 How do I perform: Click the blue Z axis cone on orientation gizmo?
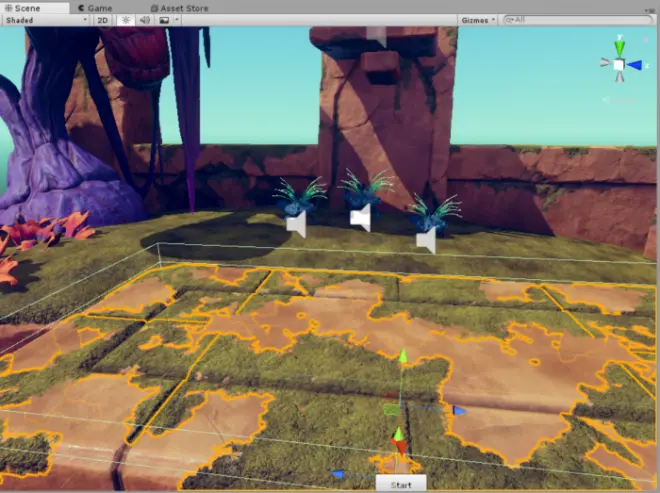pyautogui.click(x=634, y=65)
